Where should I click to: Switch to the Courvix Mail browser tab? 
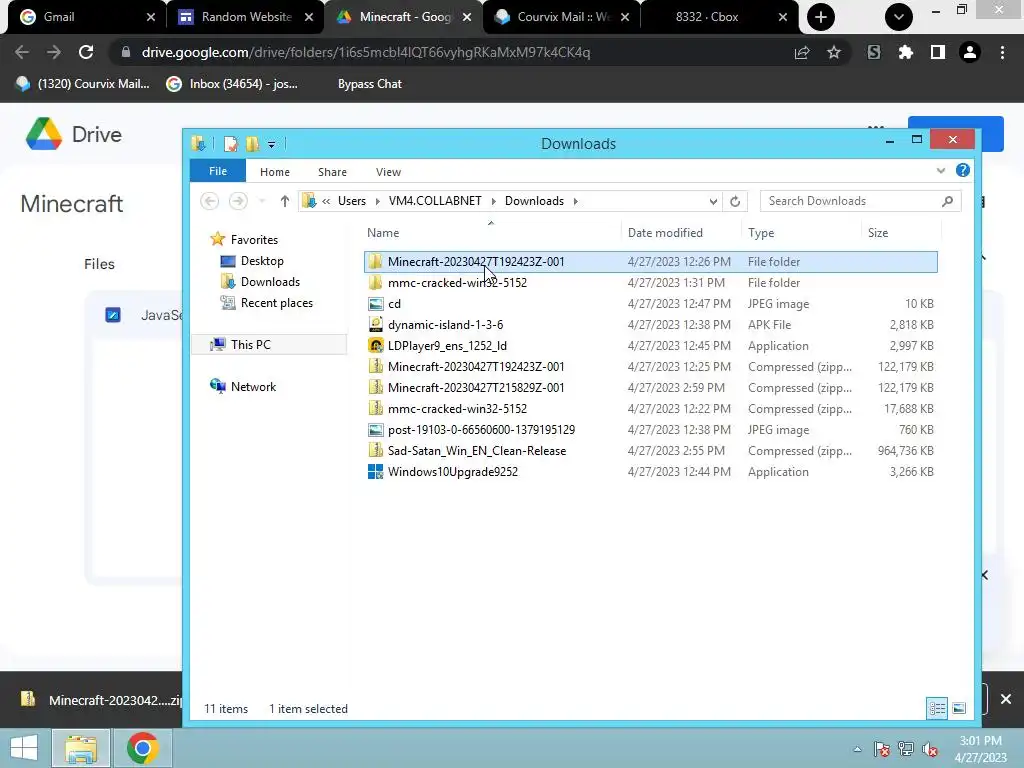[x=562, y=17]
